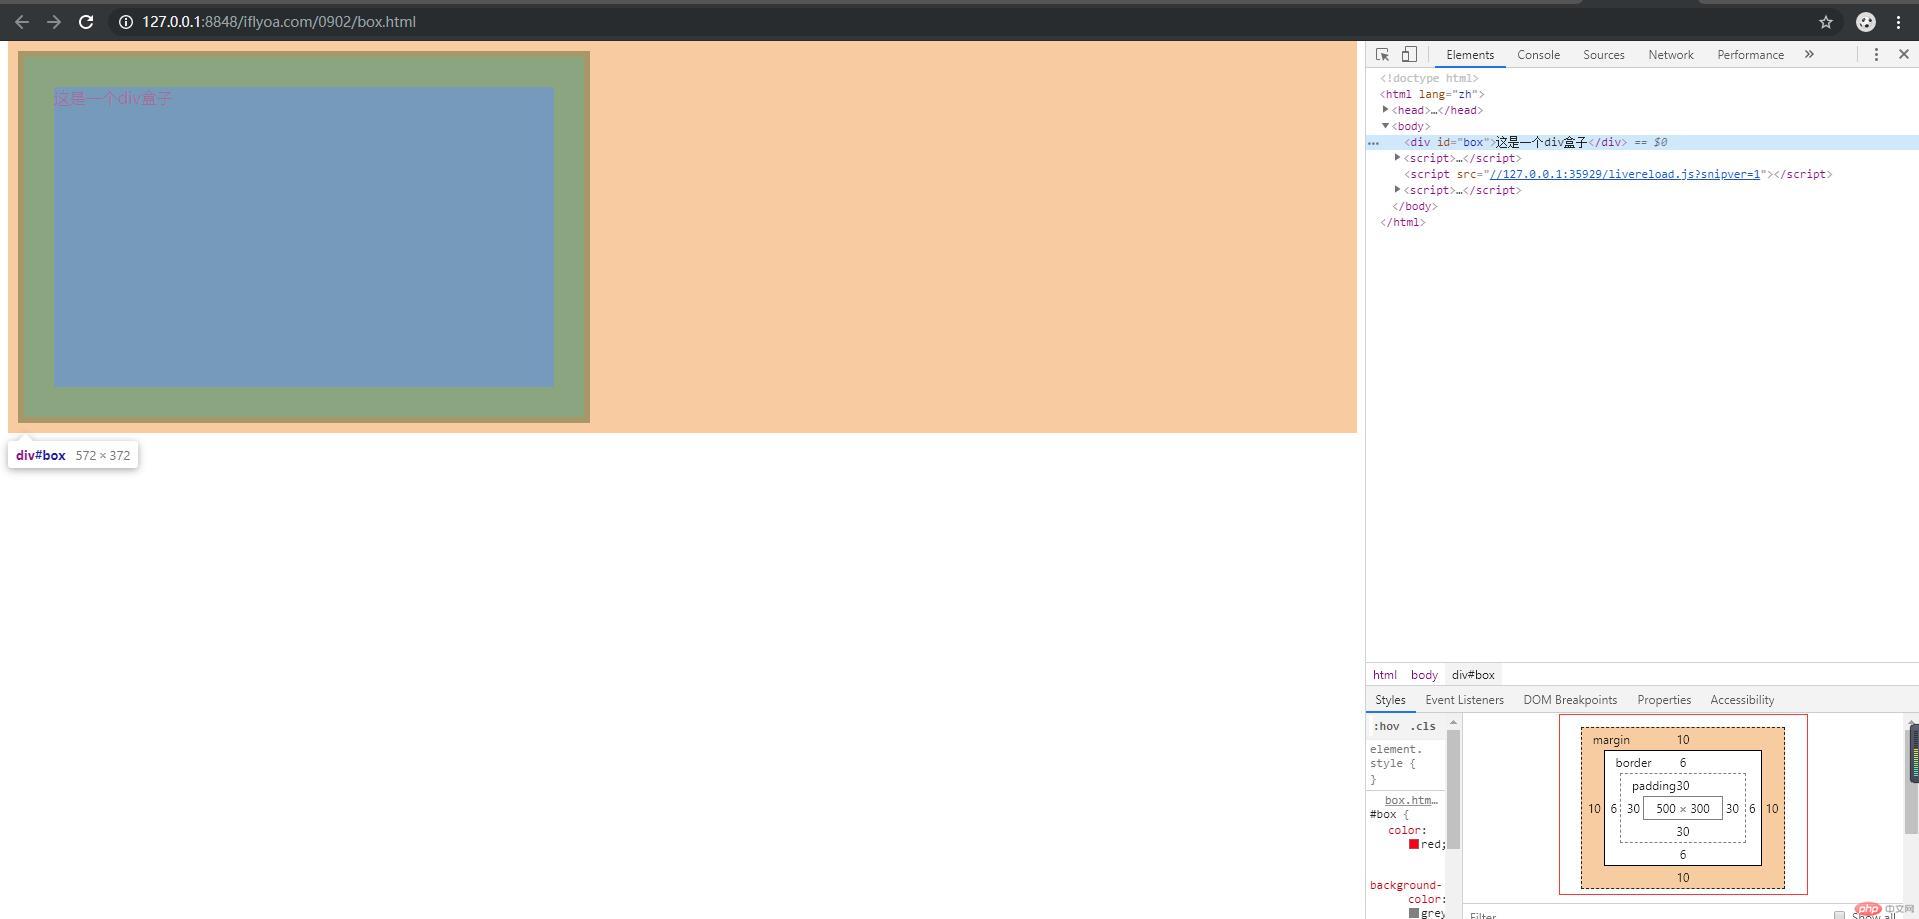Select the div id="box" node
This screenshot has width=1919, height=919.
pos(1642,142)
